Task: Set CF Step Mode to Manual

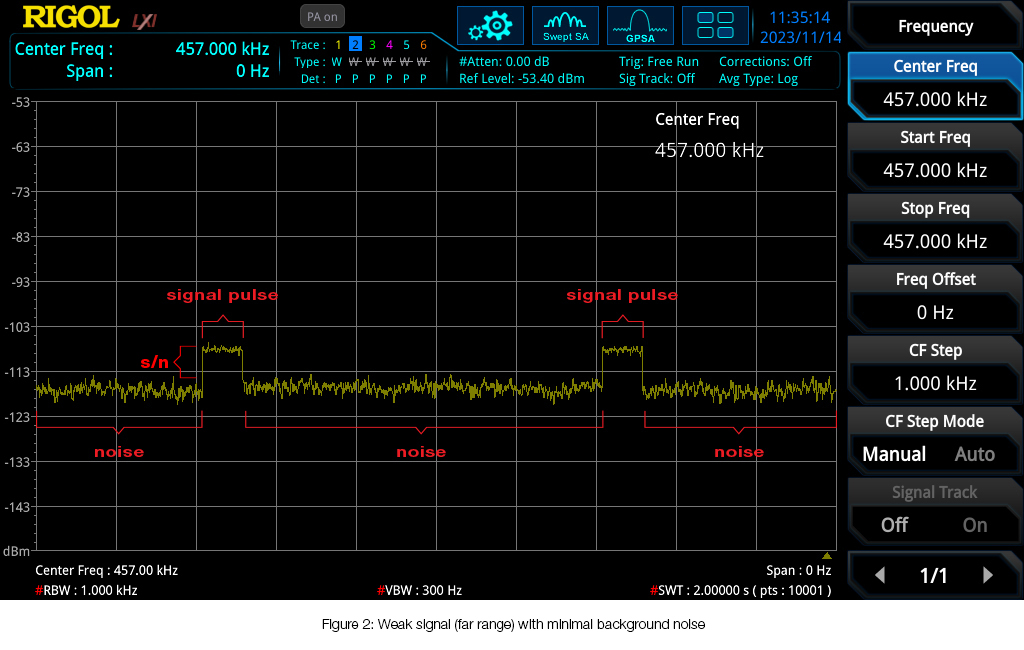Action: click(x=894, y=454)
